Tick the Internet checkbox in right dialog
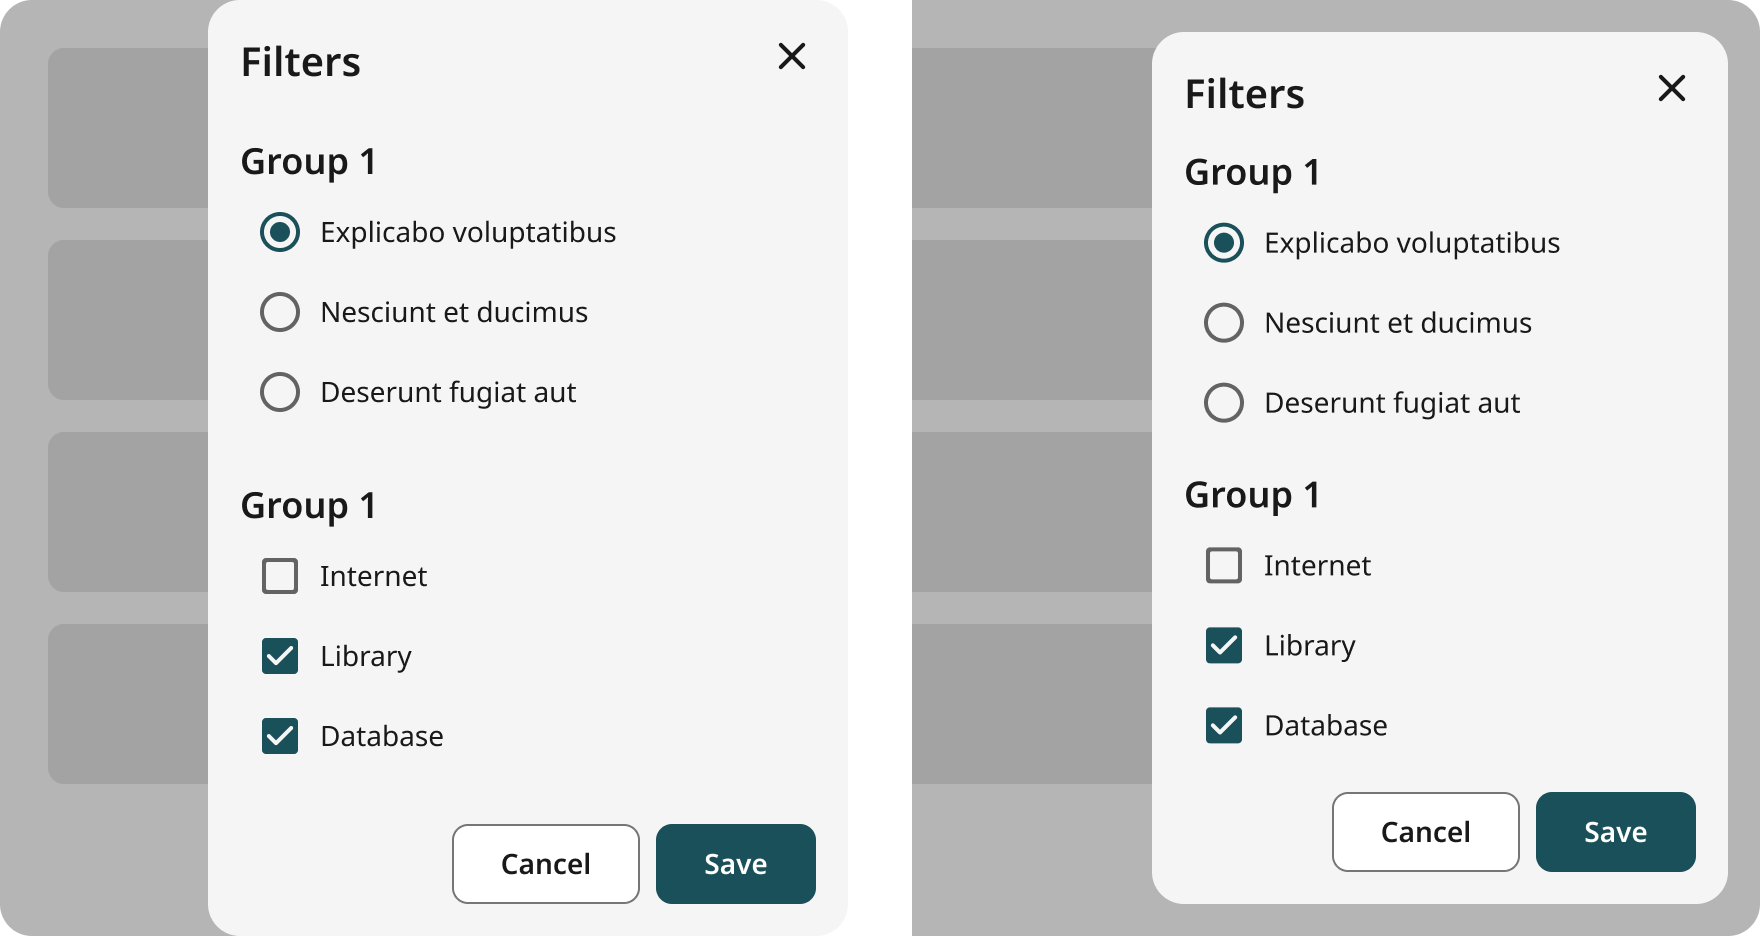The height and width of the screenshot is (936, 1760). click(1224, 565)
